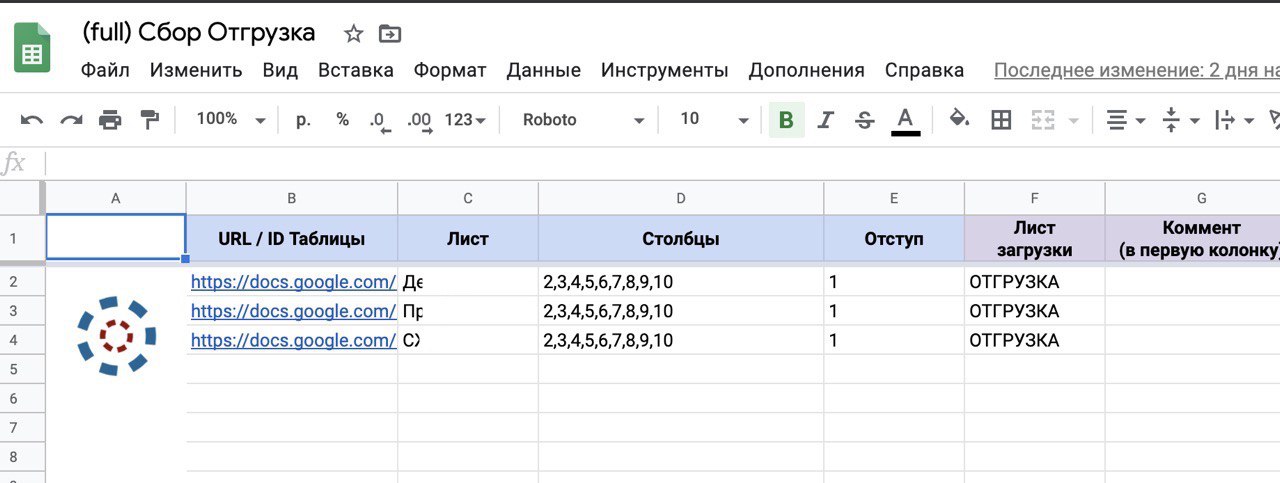Print the spreadsheet using the printer icon
This screenshot has height=483, width=1280.
[x=110, y=120]
